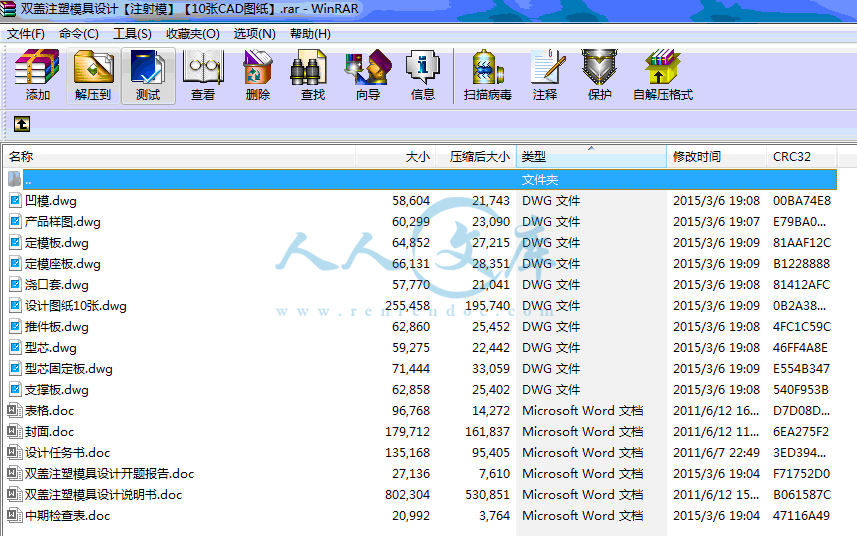Open the 命令(C) menu
Image resolution: width=857 pixels, height=536 pixels.
click(x=79, y=34)
